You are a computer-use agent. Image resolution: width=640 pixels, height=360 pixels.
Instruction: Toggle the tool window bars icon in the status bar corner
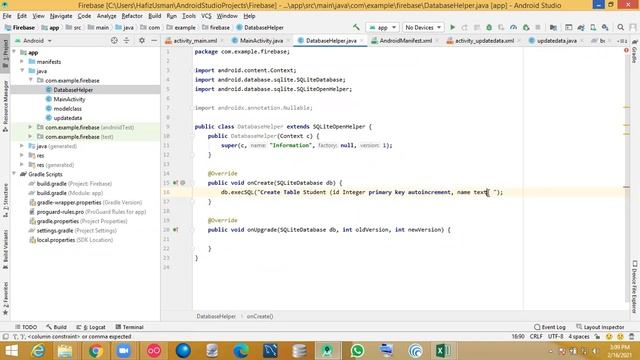tap(5, 337)
